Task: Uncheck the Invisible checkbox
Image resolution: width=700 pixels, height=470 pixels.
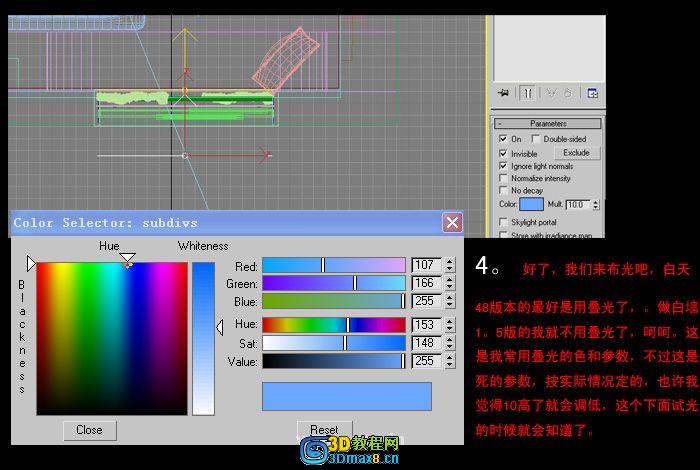Action: point(503,154)
